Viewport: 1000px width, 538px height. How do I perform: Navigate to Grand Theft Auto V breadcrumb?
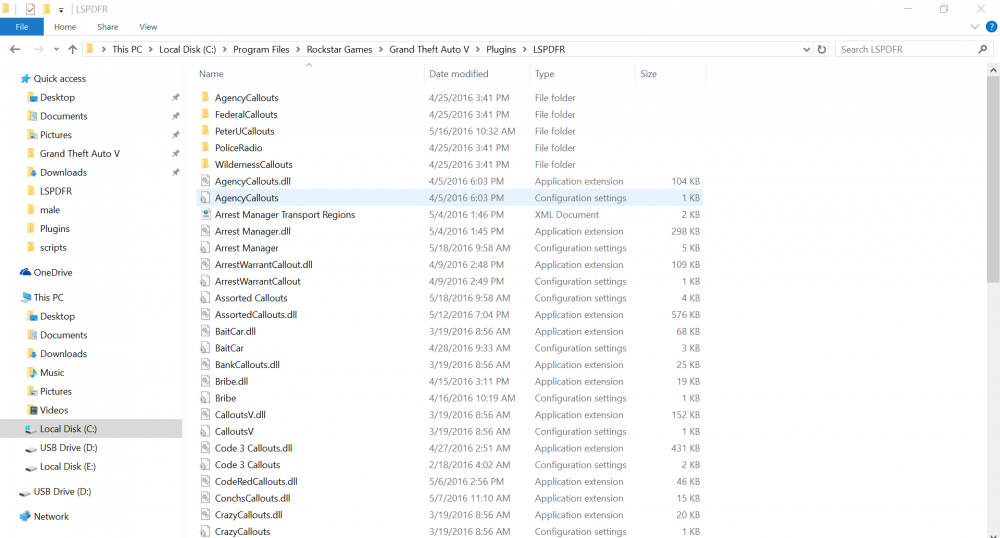tap(429, 49)
